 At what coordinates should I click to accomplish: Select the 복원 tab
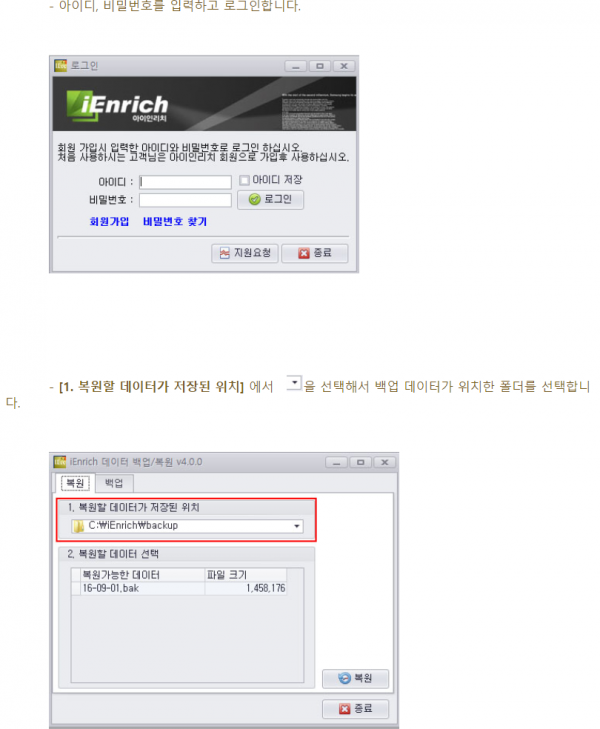pyautogui.click(x=75, y=483)
